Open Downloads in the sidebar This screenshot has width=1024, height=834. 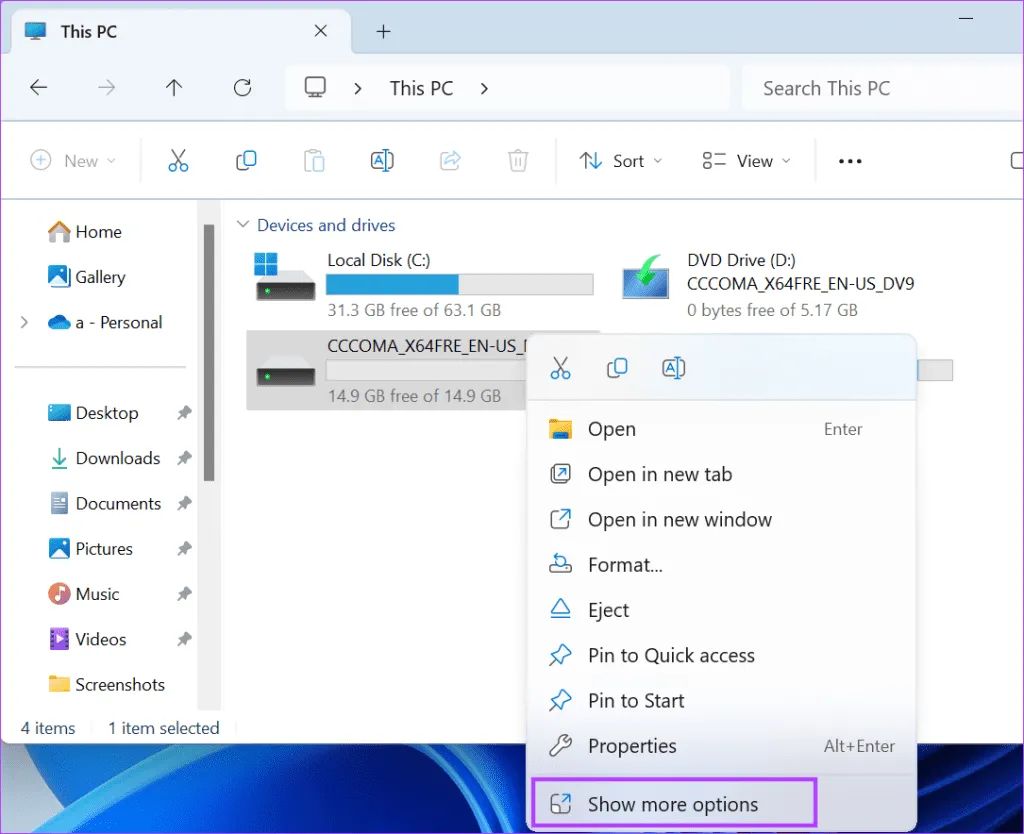(117, 458)
